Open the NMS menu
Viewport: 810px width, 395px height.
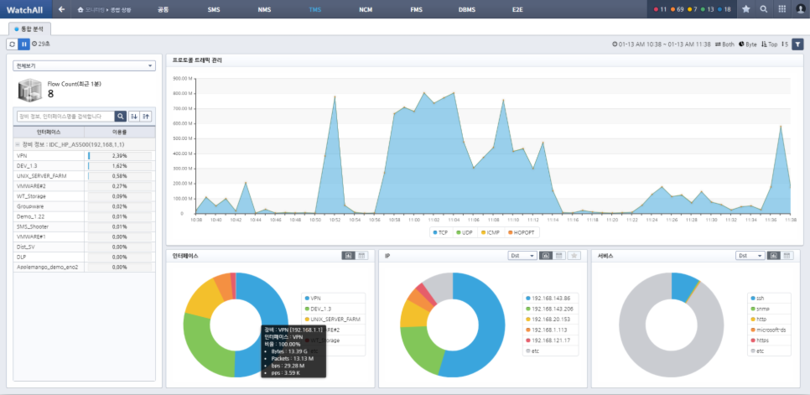point(264,9)
